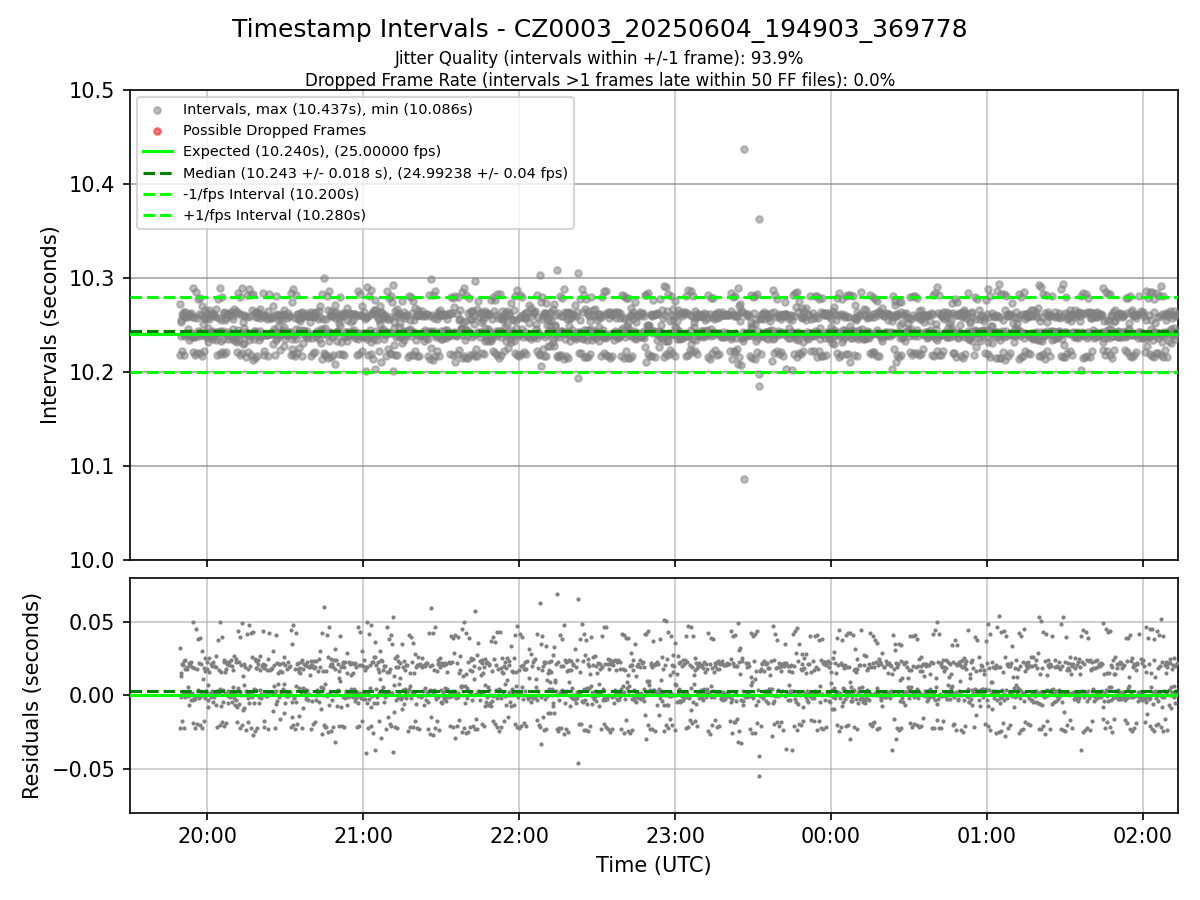The image size is (1200, 900).
Task: Click the 21:00 time tick label
Action: coord(363,834)
